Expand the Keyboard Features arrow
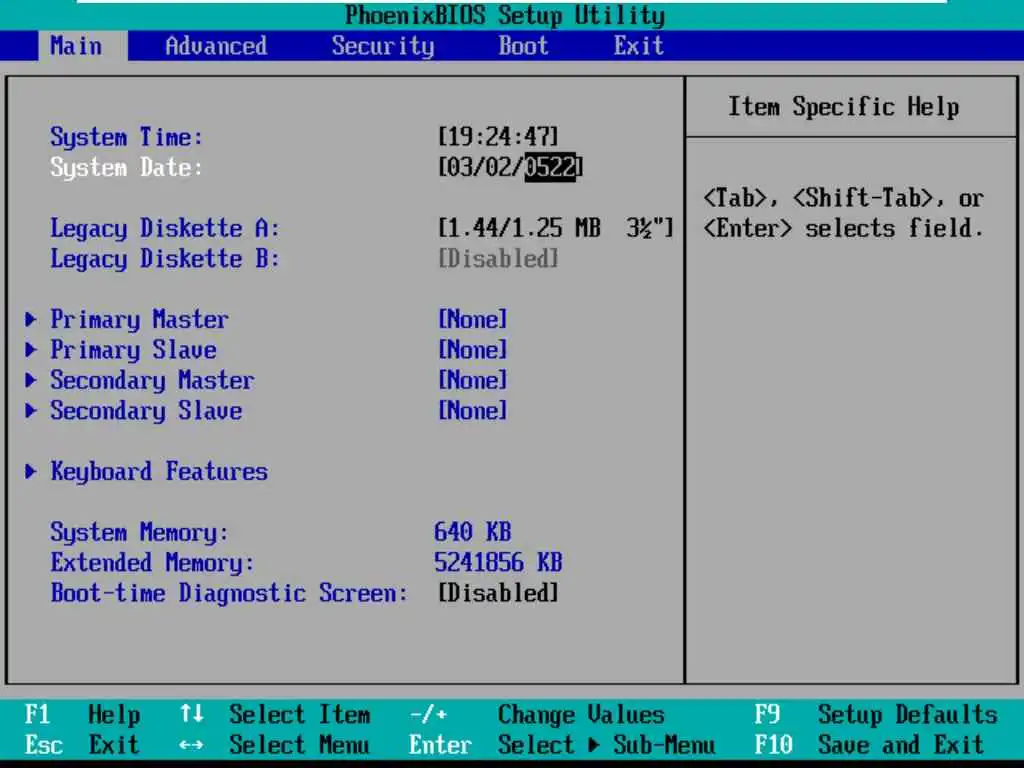 (30, 472)
